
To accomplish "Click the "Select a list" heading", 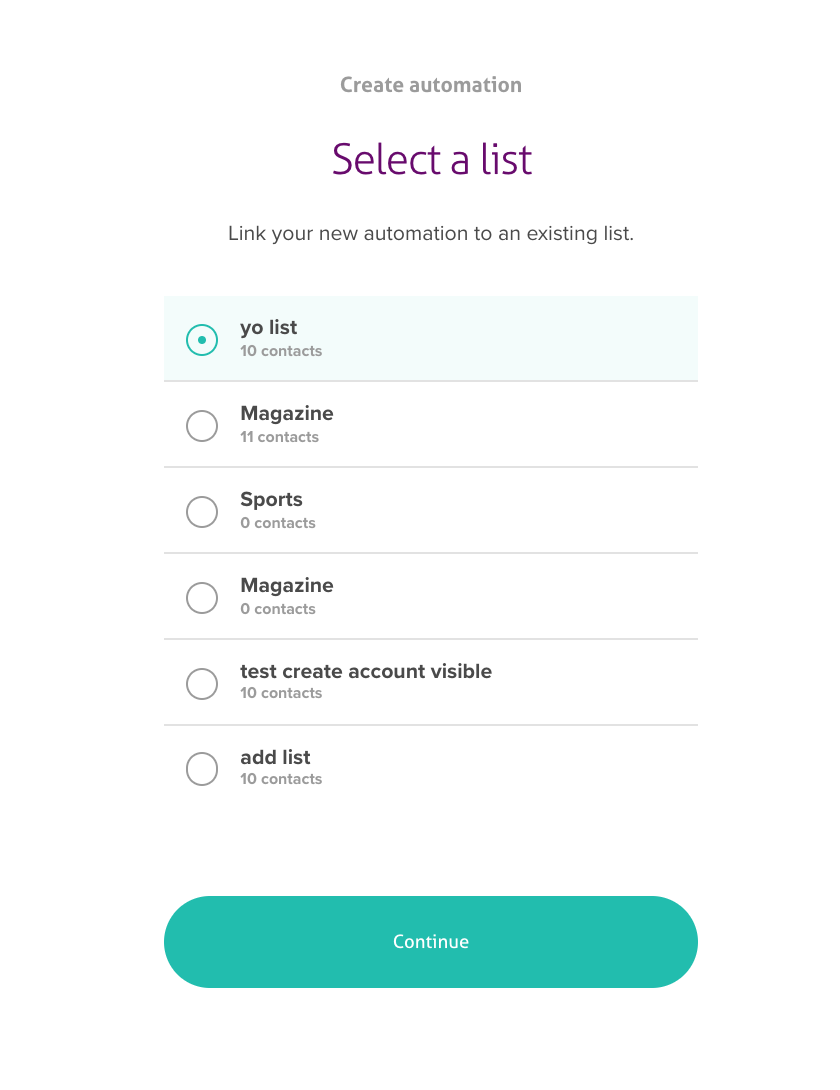I will coord(432,159).
